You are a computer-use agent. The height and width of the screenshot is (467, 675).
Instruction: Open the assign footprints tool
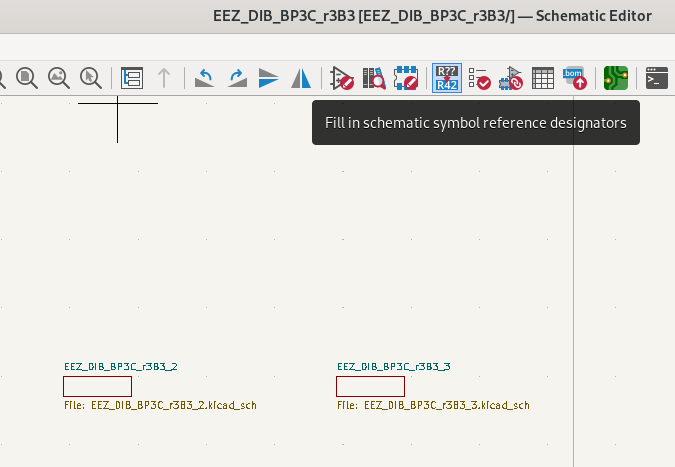511,78
